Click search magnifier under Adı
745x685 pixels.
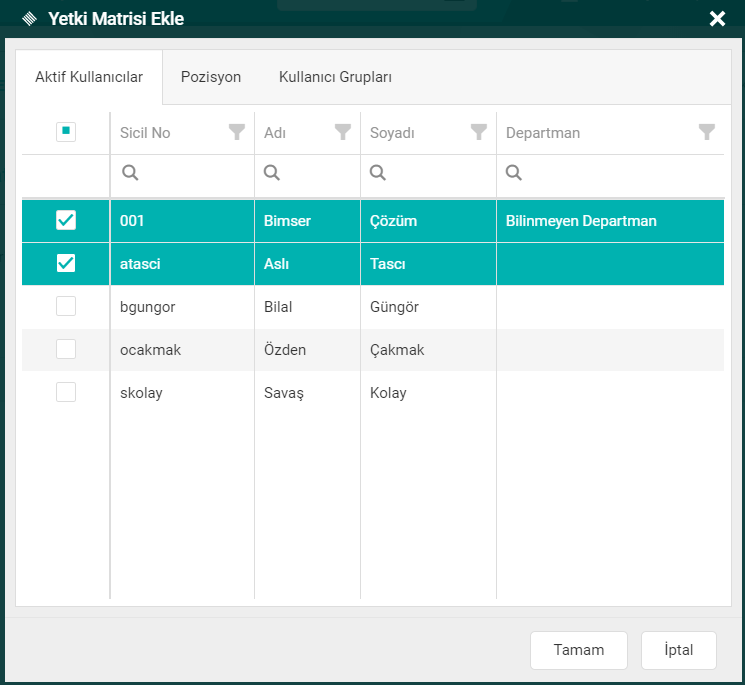tap(272, 173)
